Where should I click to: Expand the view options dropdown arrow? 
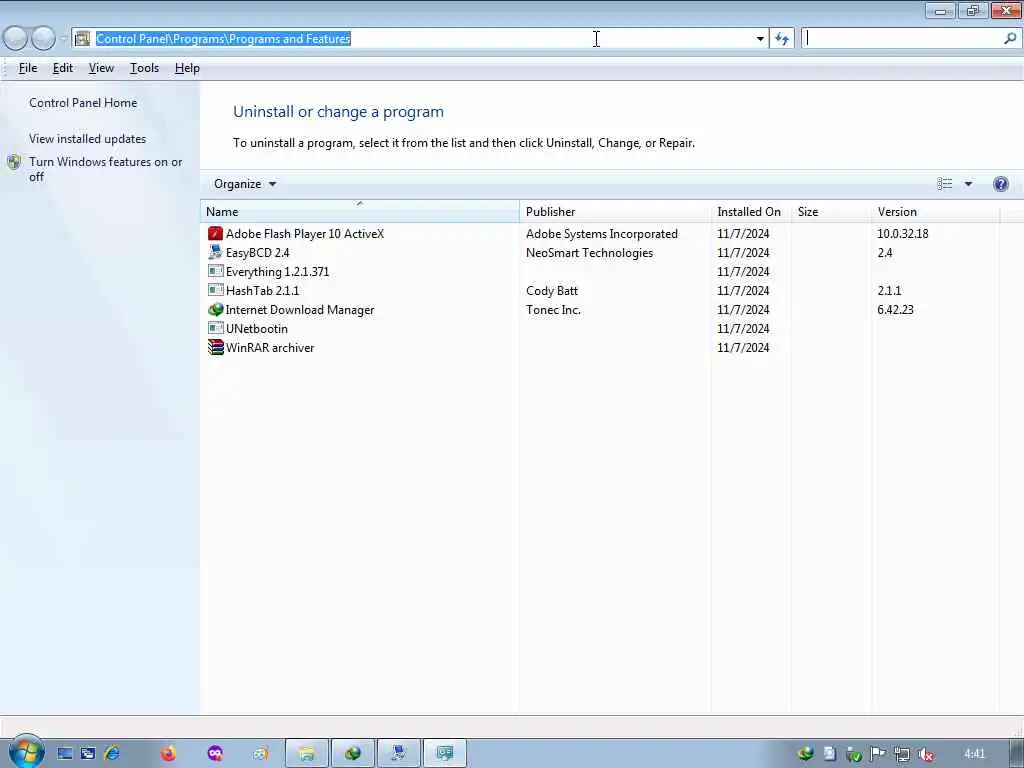point(968,184)
